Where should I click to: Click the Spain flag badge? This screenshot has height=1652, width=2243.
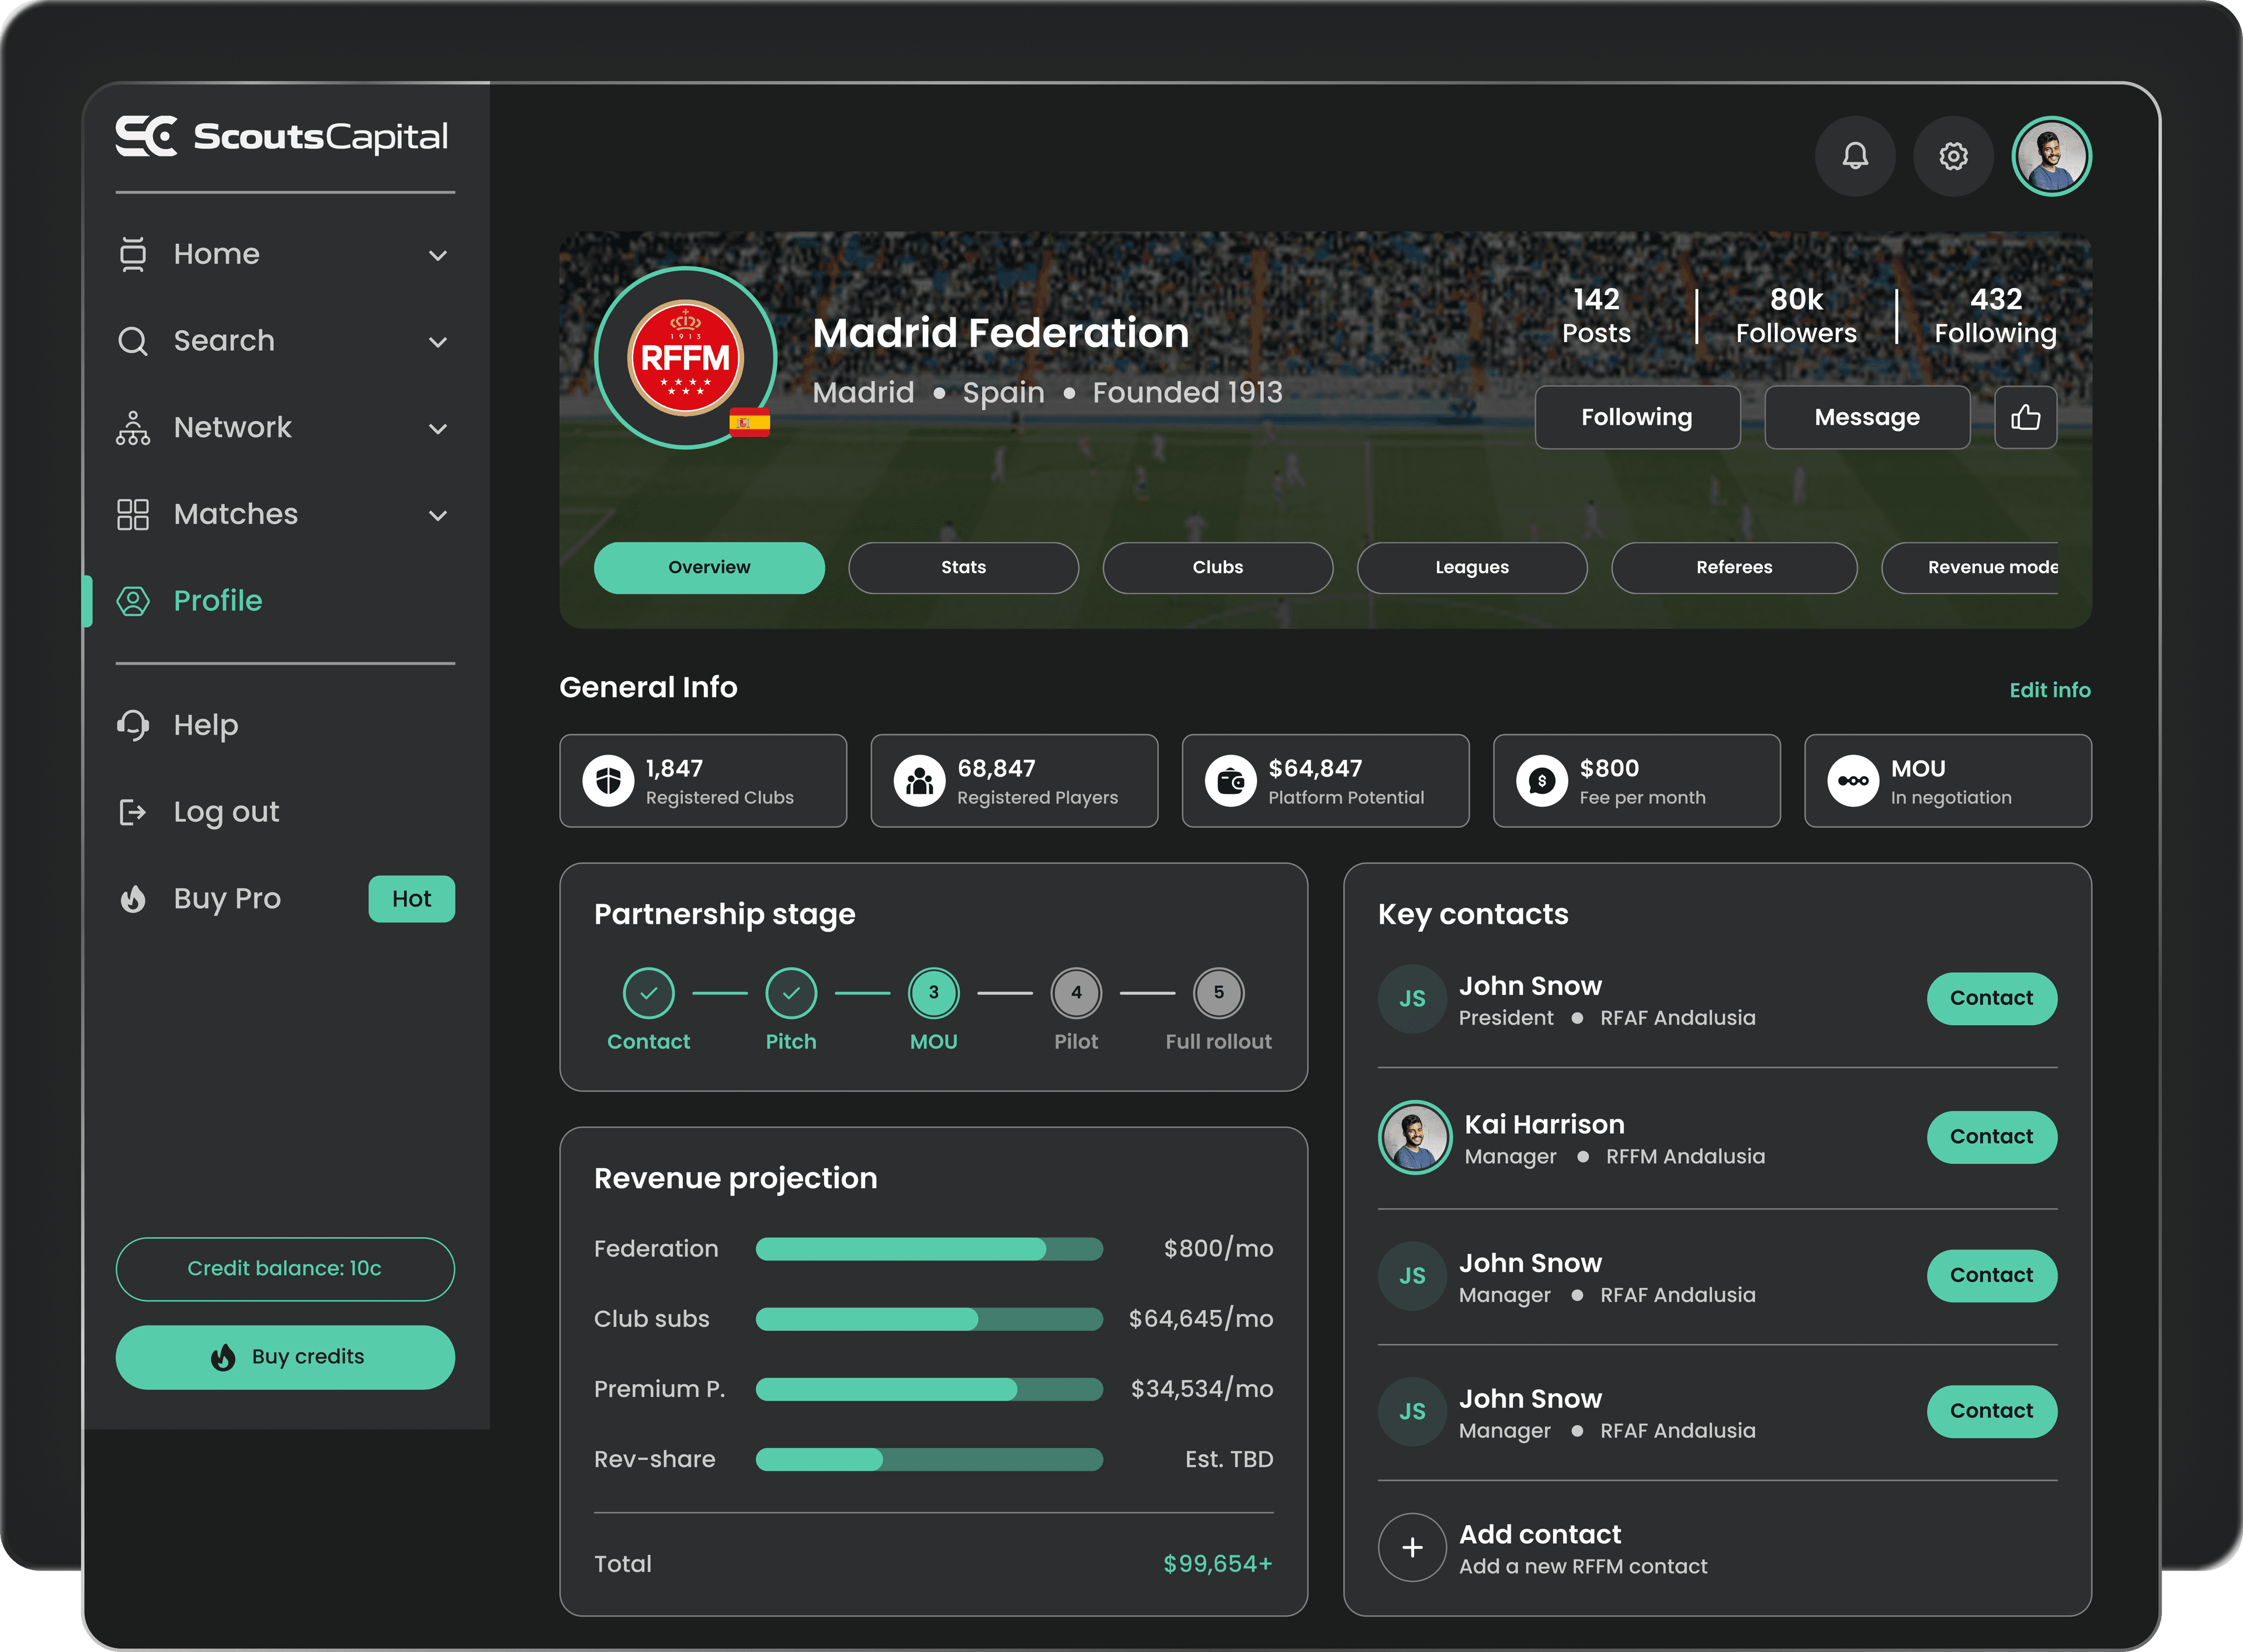point(750,423)
